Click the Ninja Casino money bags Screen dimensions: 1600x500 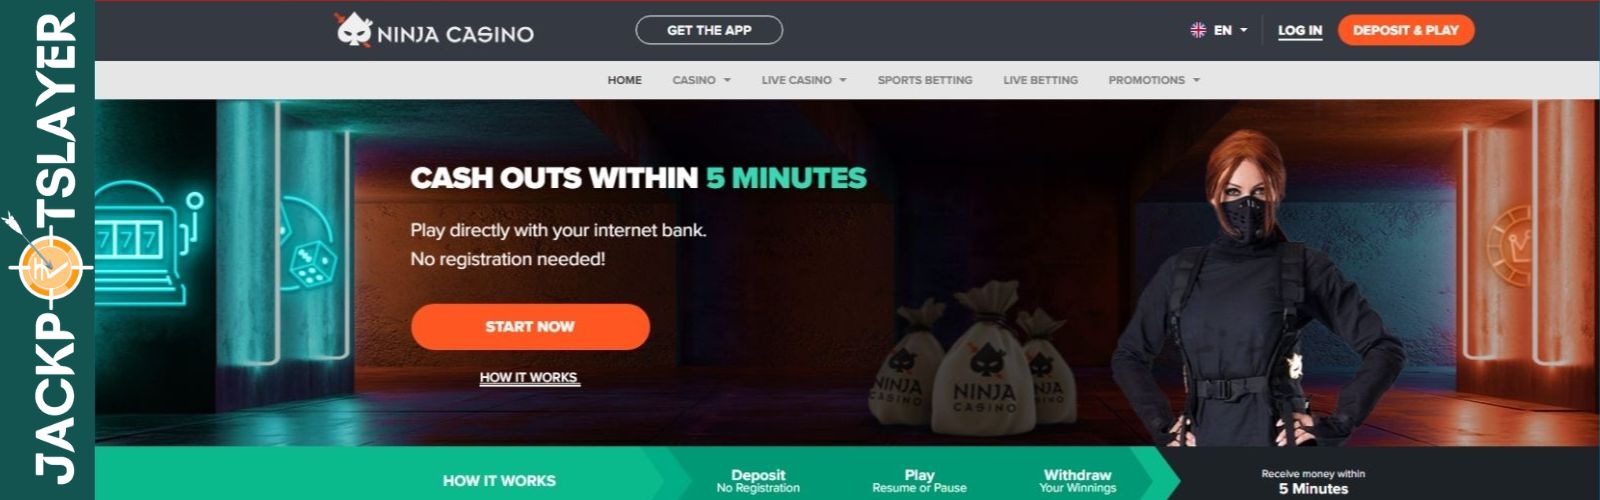pyautogui.click(x=970, y=366)
